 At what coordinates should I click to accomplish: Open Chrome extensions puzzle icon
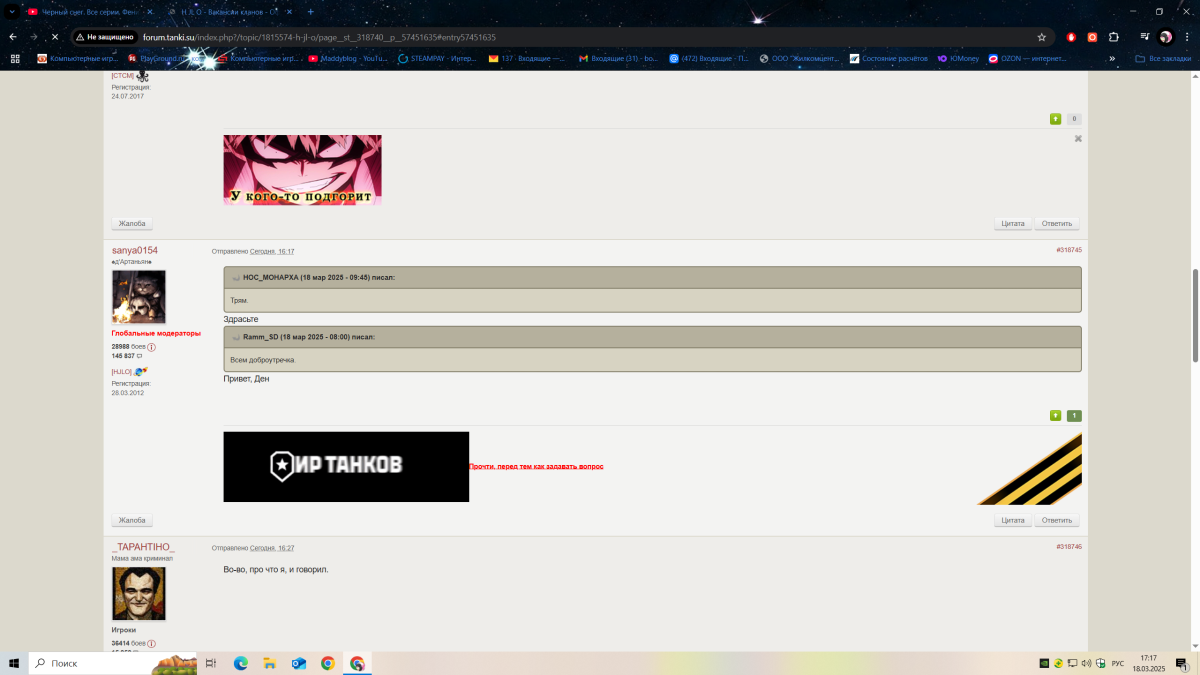[1113, 37]
